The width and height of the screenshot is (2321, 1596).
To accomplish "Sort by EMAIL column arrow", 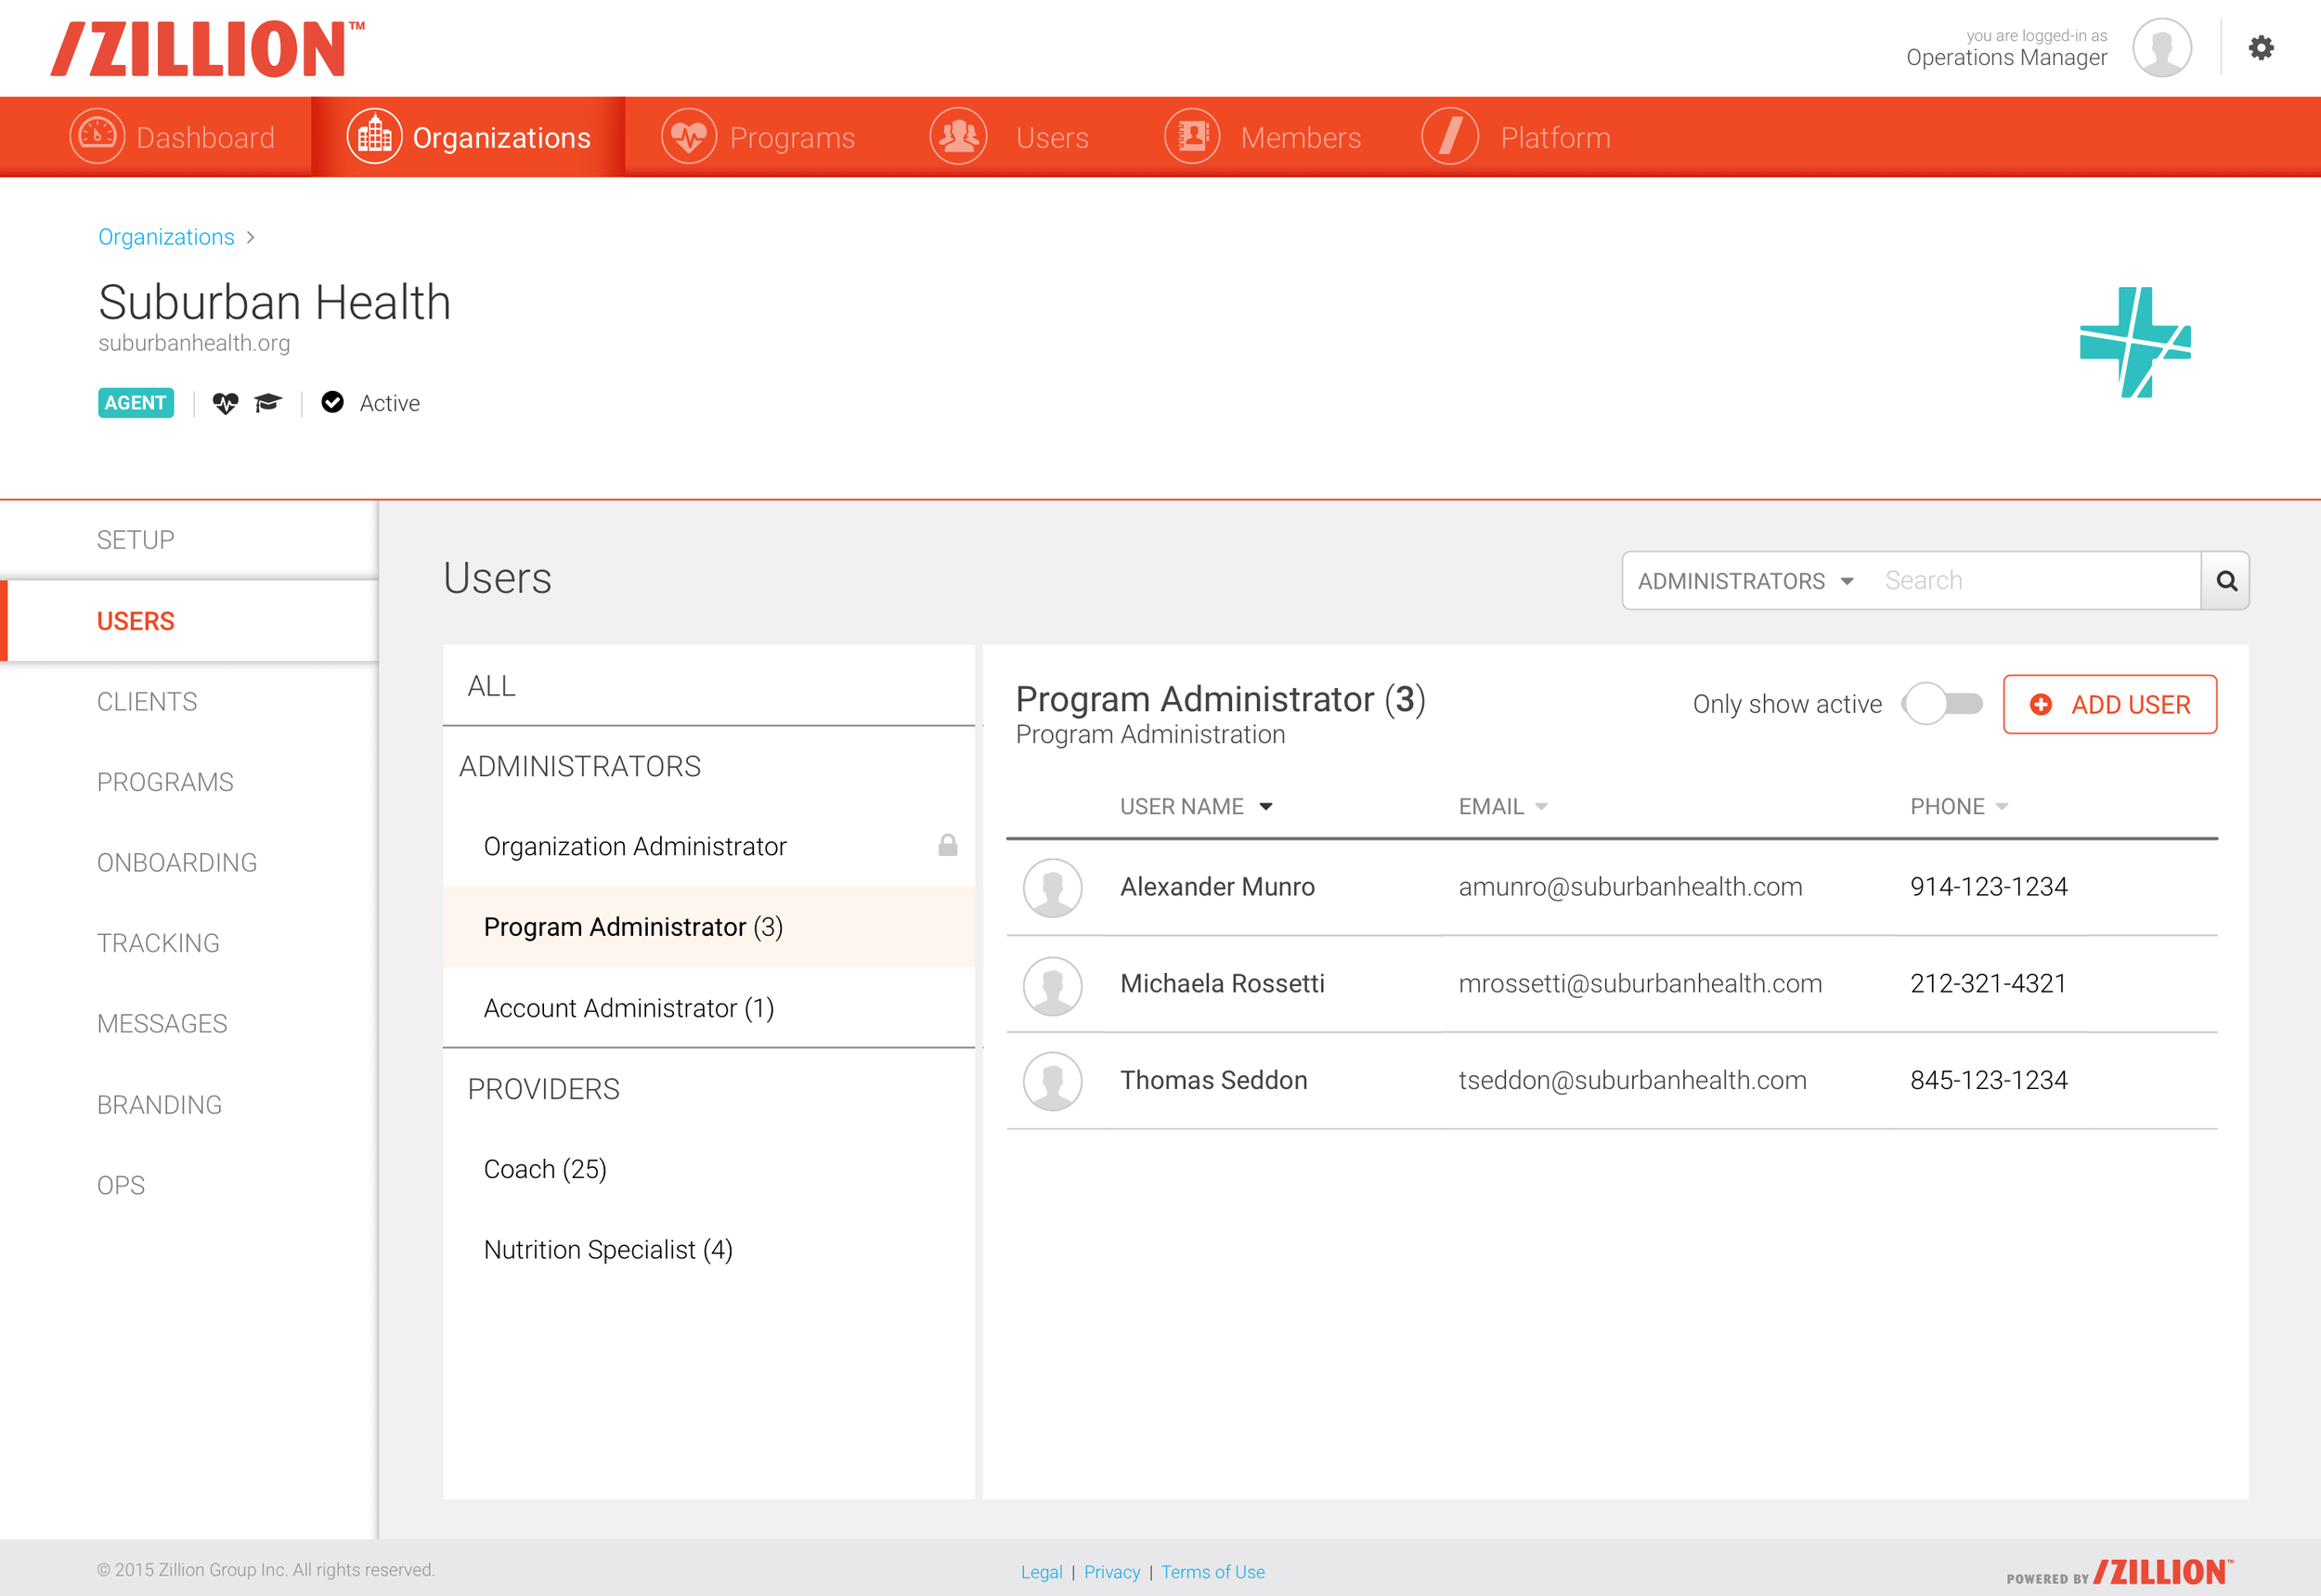I will pos(1541,807).
